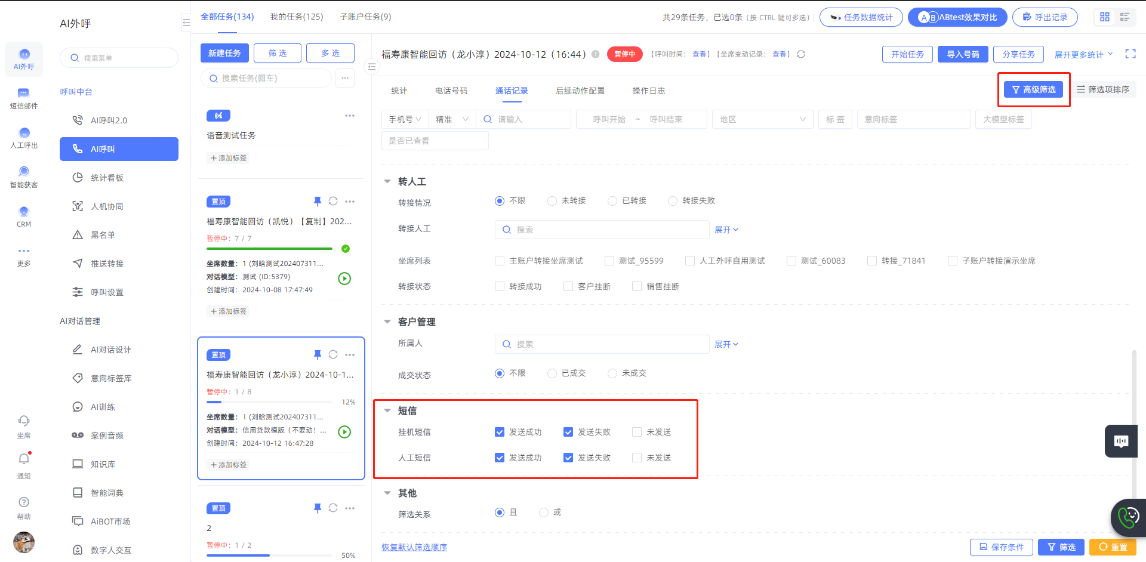Collapse the 短信 section
The height and width of the screenshot is (562, 1146).
coord(388,411)
